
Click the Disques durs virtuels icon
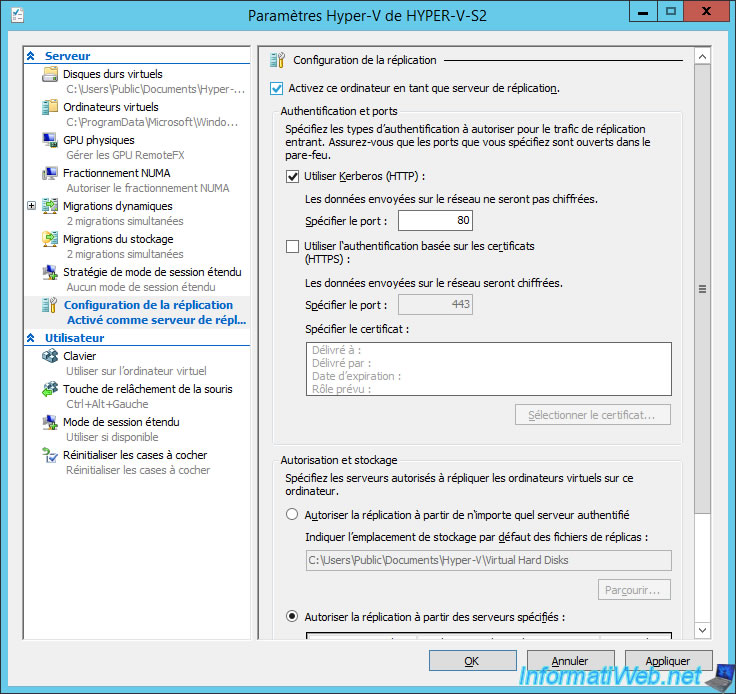click(50, 75)
